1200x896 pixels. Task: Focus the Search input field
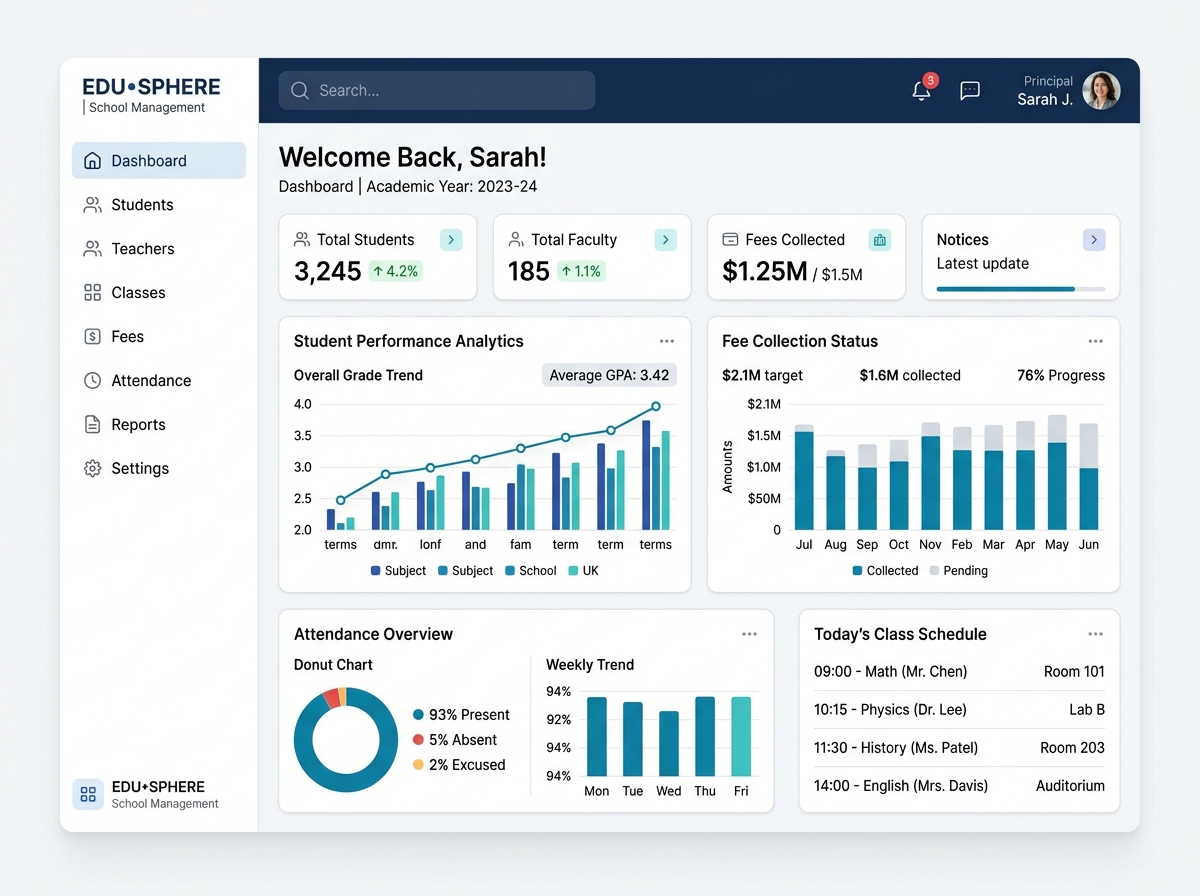[x=437, y=90]
